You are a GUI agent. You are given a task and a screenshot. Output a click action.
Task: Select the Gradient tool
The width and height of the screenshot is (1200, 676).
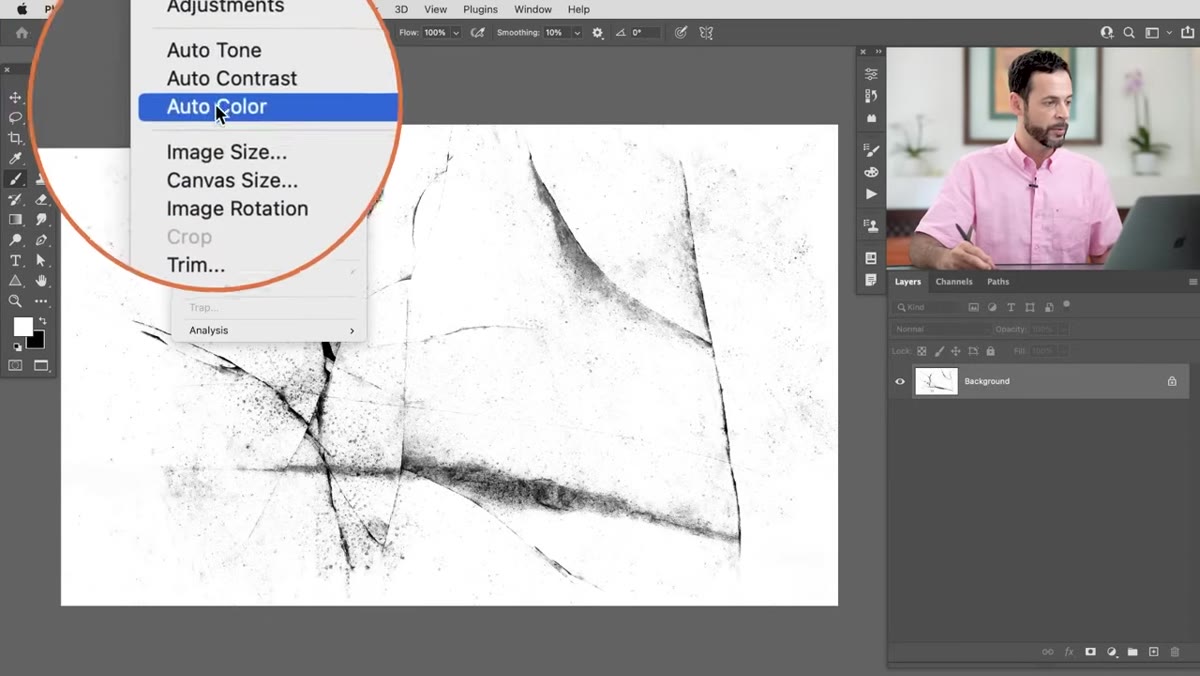[x=15, y=220]
